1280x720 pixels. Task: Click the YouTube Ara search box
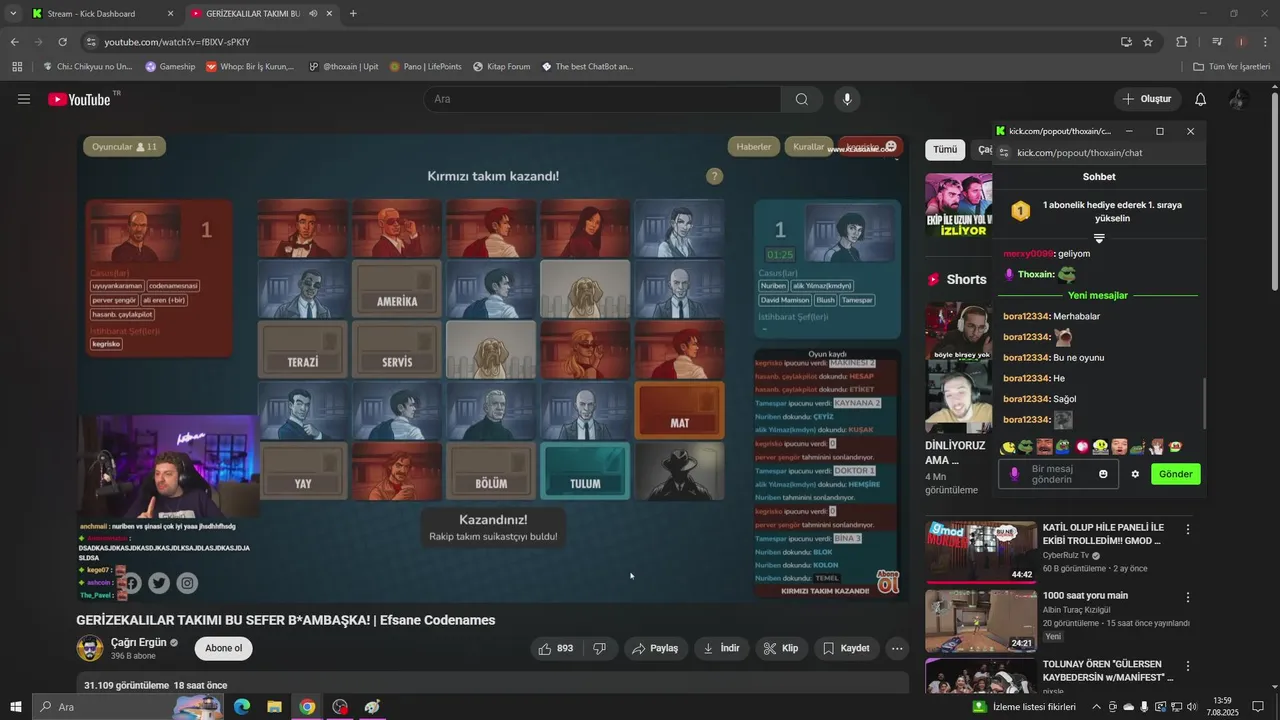point(602,99)
